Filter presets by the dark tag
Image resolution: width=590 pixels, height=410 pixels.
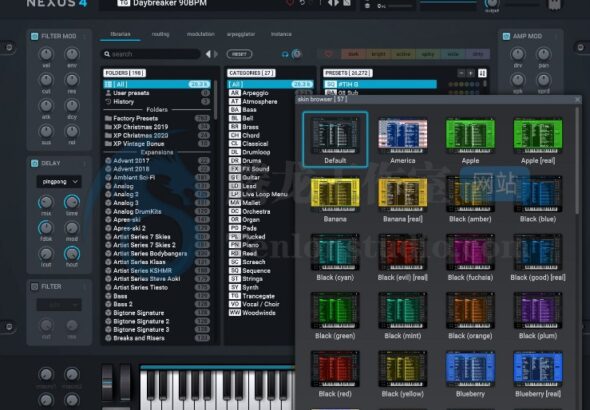pos(353,54)
